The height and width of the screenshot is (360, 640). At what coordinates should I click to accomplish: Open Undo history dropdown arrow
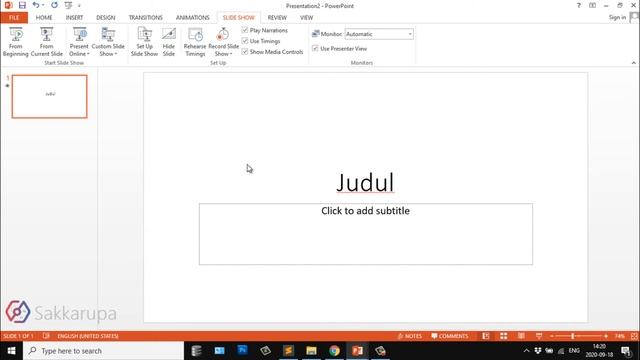43,5
